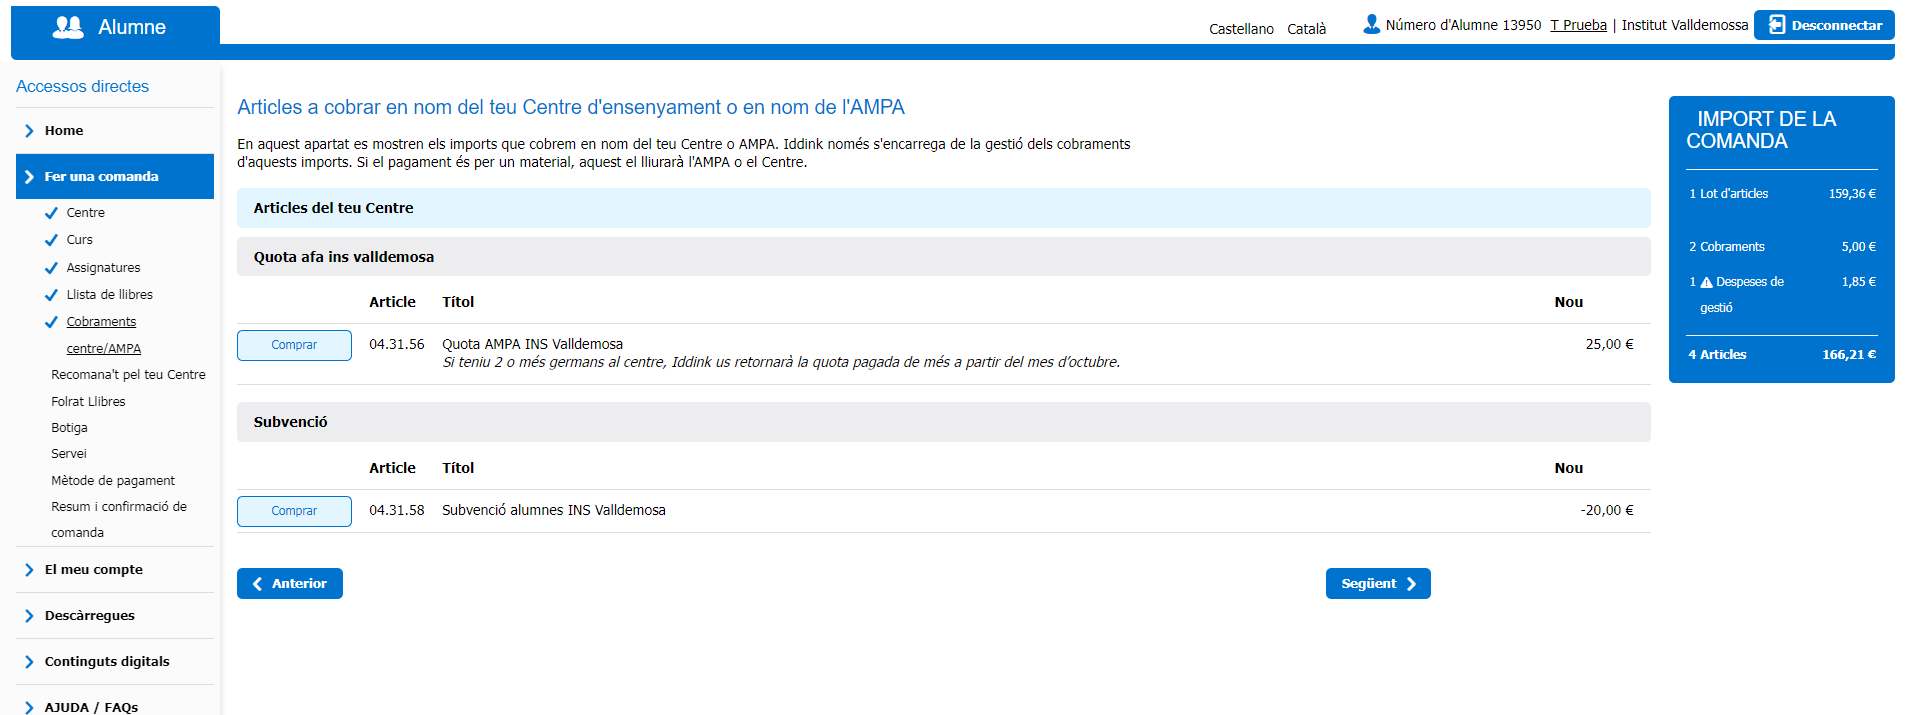The height and width of the screenshot is (715, 1907).
Task: Log out with the Desconnectar button
Action: [x=1823, y=25]
